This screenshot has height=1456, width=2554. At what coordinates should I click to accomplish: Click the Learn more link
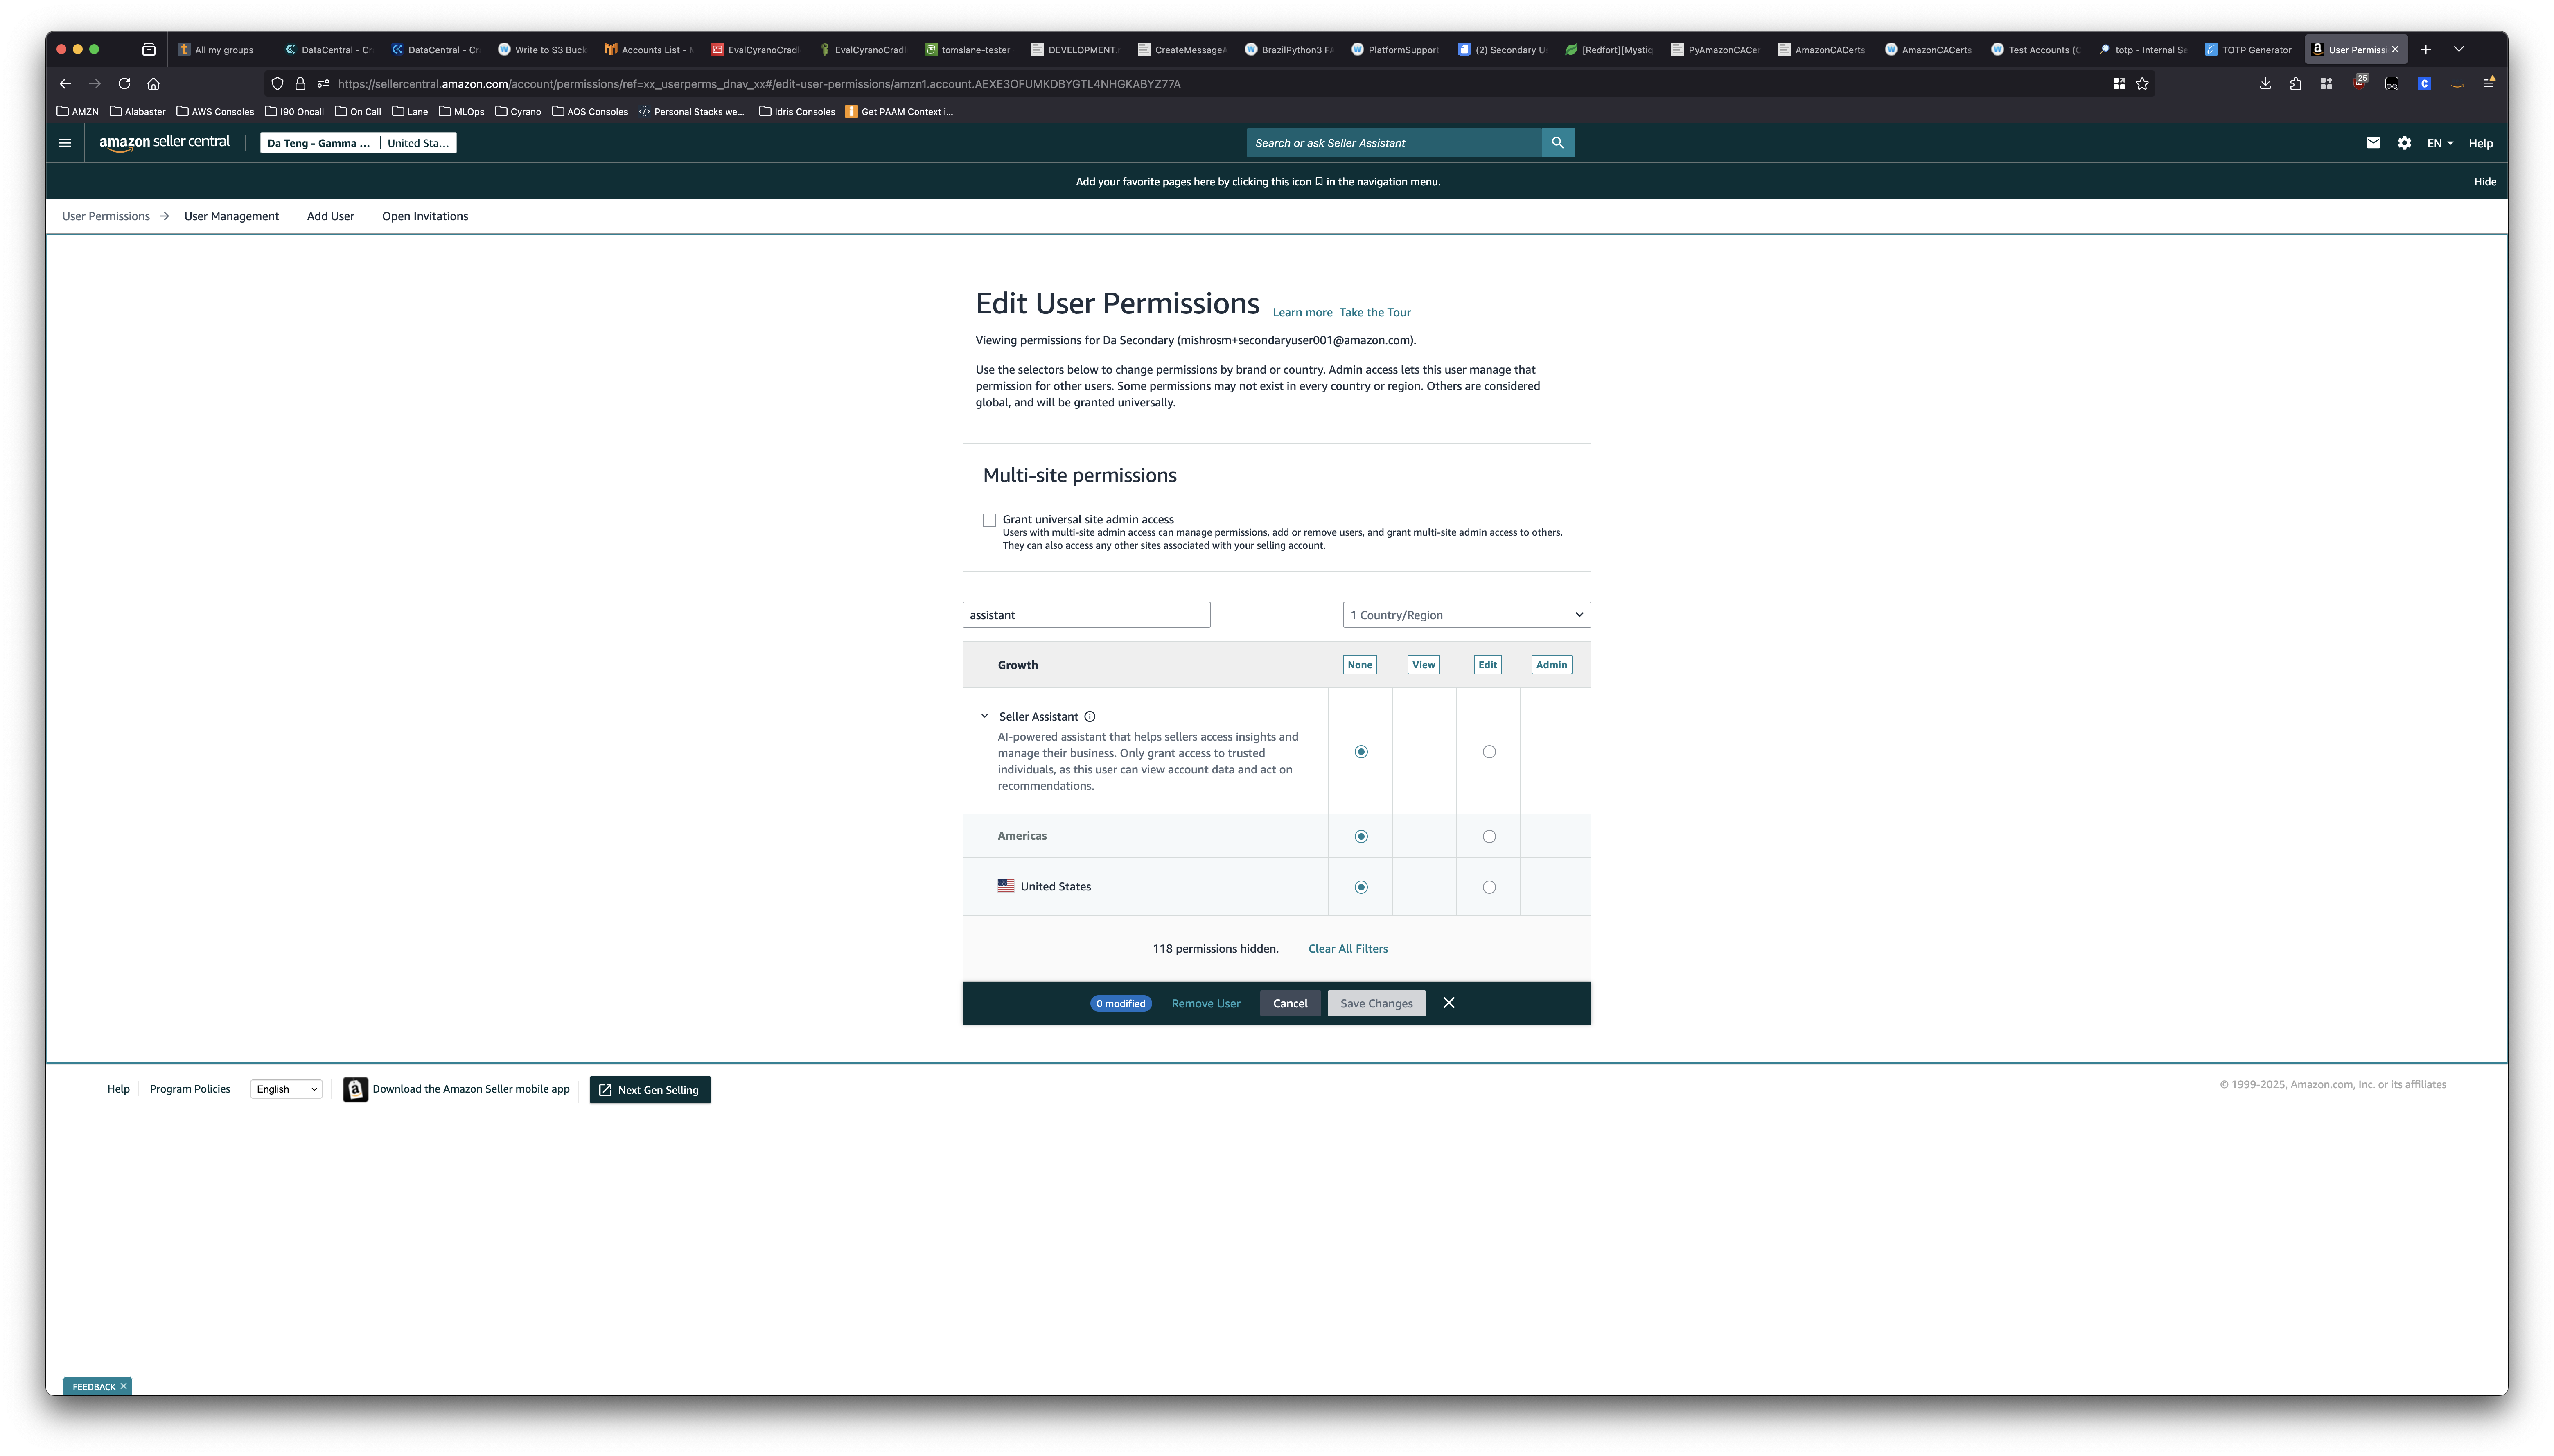point(1302,313)
